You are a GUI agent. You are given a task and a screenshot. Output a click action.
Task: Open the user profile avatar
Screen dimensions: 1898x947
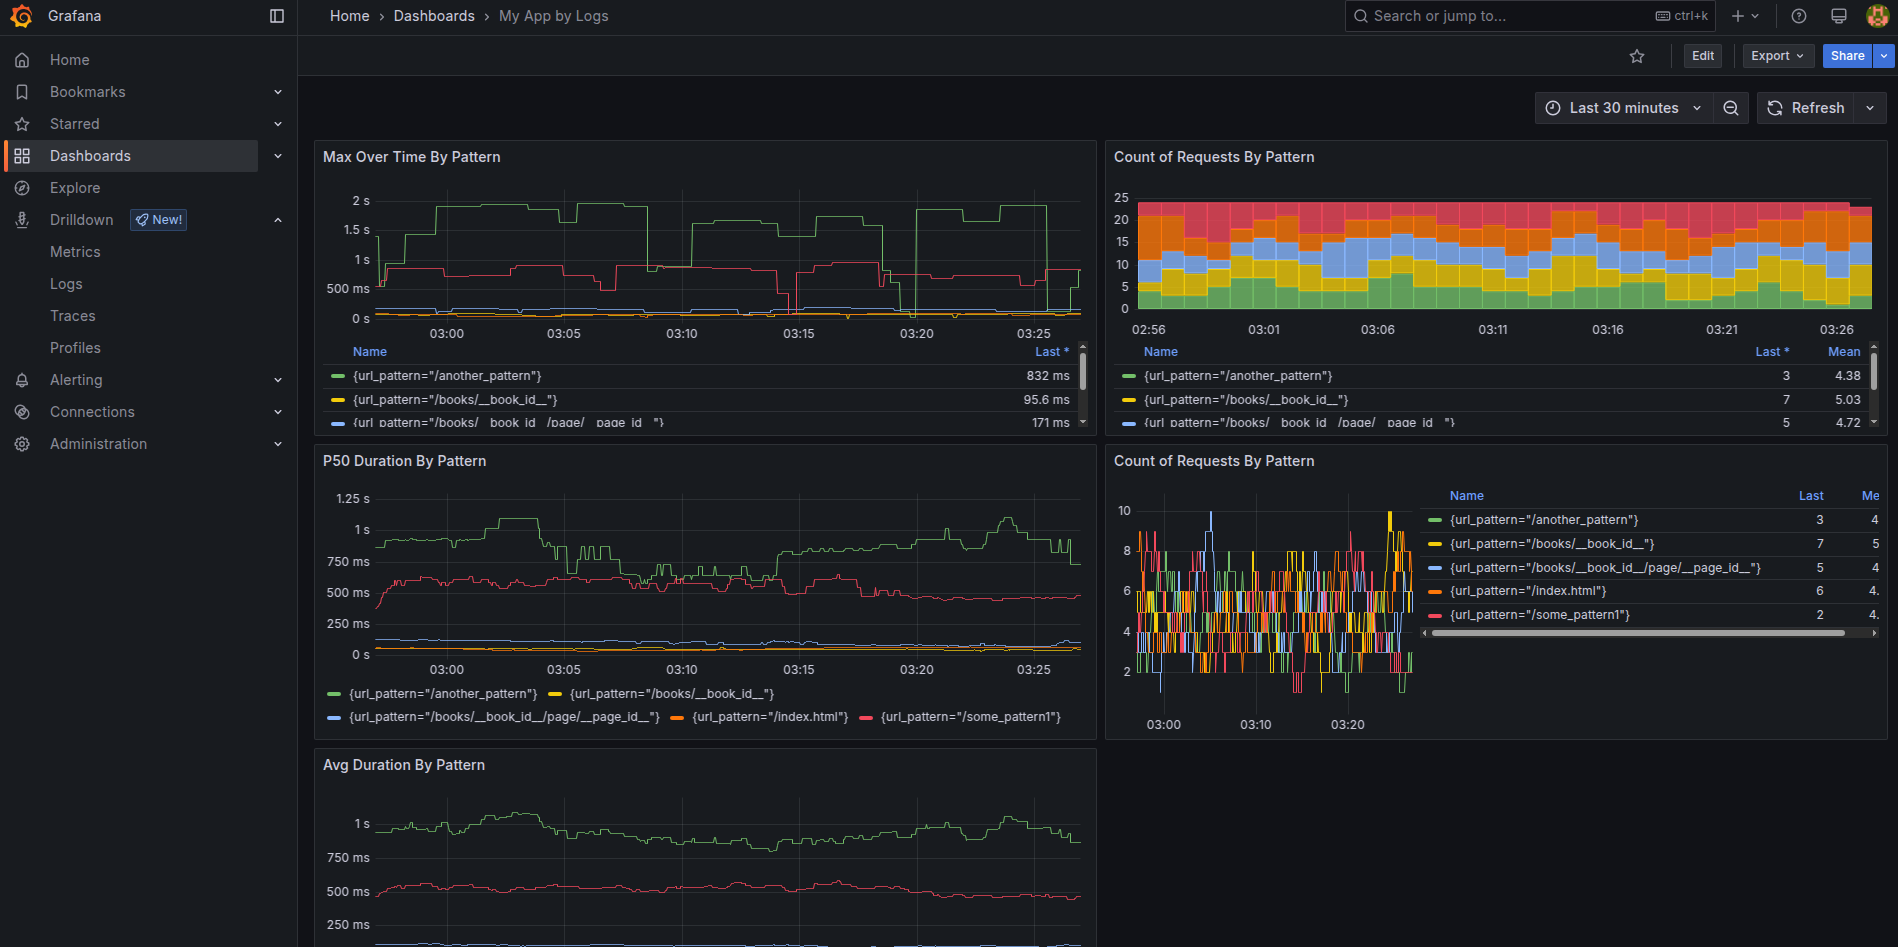tap(1877, 16)
